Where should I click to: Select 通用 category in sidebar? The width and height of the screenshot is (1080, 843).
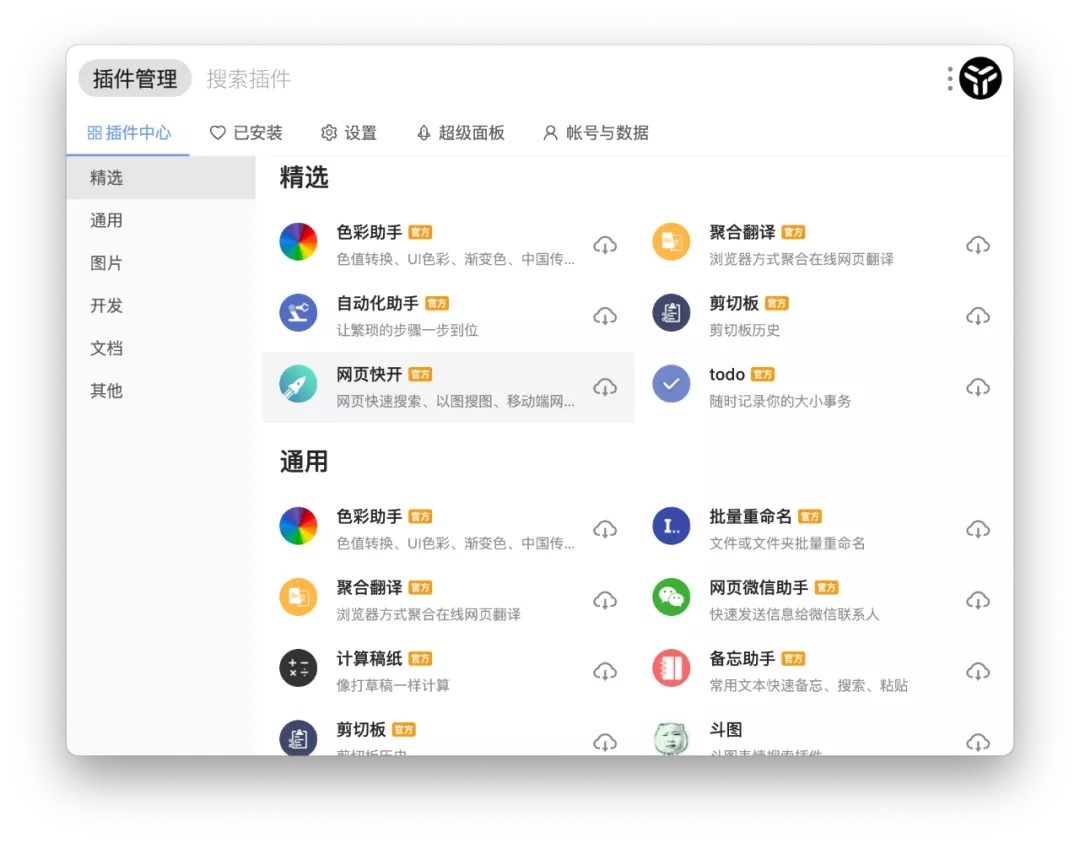pos(161,220)
